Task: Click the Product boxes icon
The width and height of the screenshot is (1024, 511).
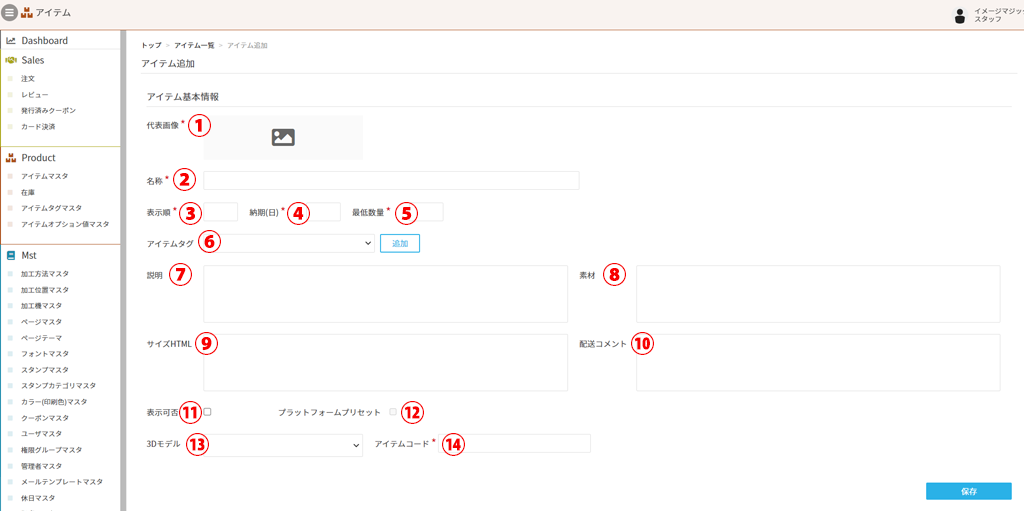Action: click(x=11, y=158)
